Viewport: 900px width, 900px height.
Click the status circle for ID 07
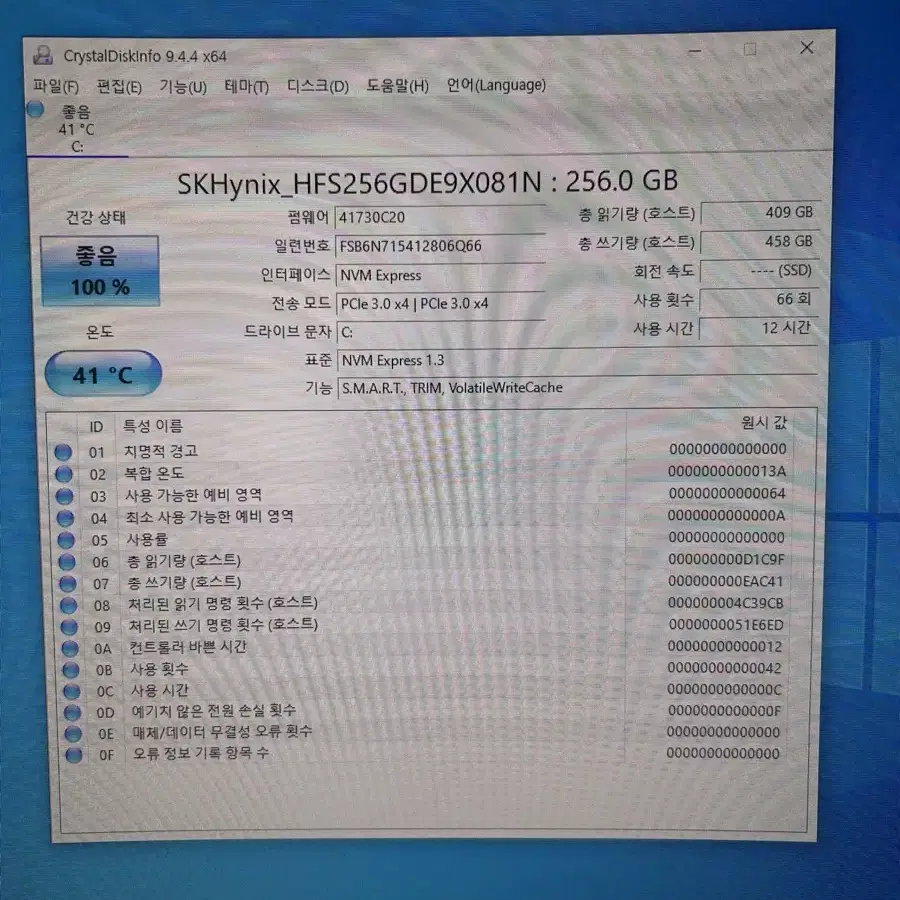coord(68,584)
